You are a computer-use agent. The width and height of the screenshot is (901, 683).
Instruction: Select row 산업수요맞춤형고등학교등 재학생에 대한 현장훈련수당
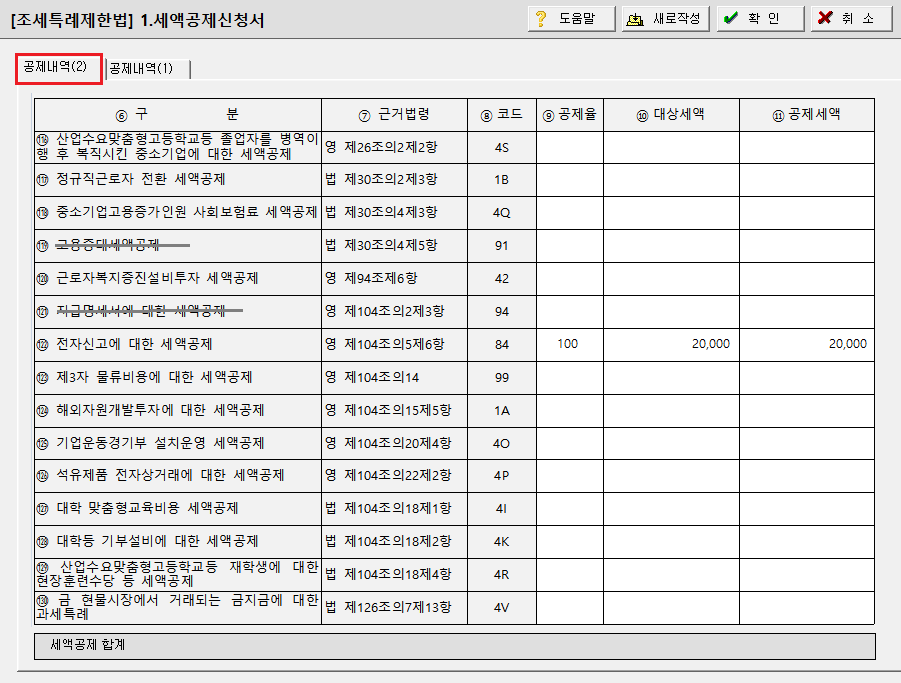click(x=178, y=574)
